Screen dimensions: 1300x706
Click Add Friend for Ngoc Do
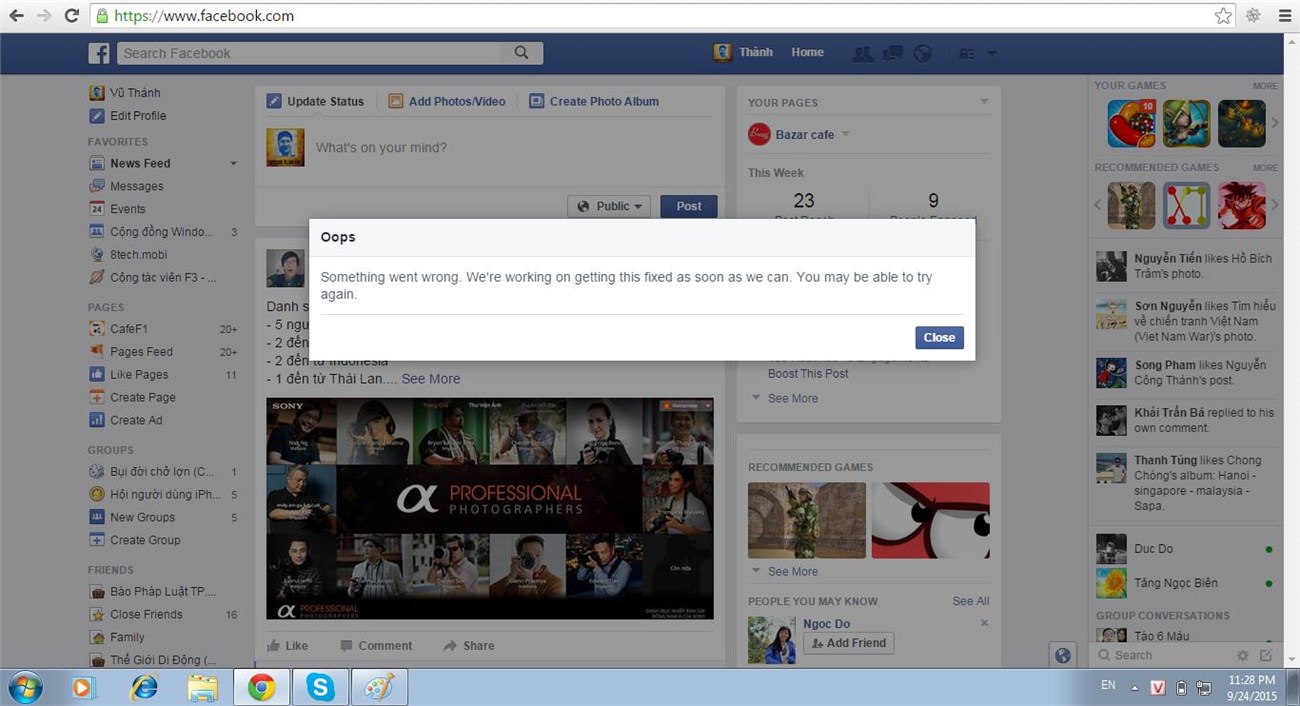click(x=848, y=643)
